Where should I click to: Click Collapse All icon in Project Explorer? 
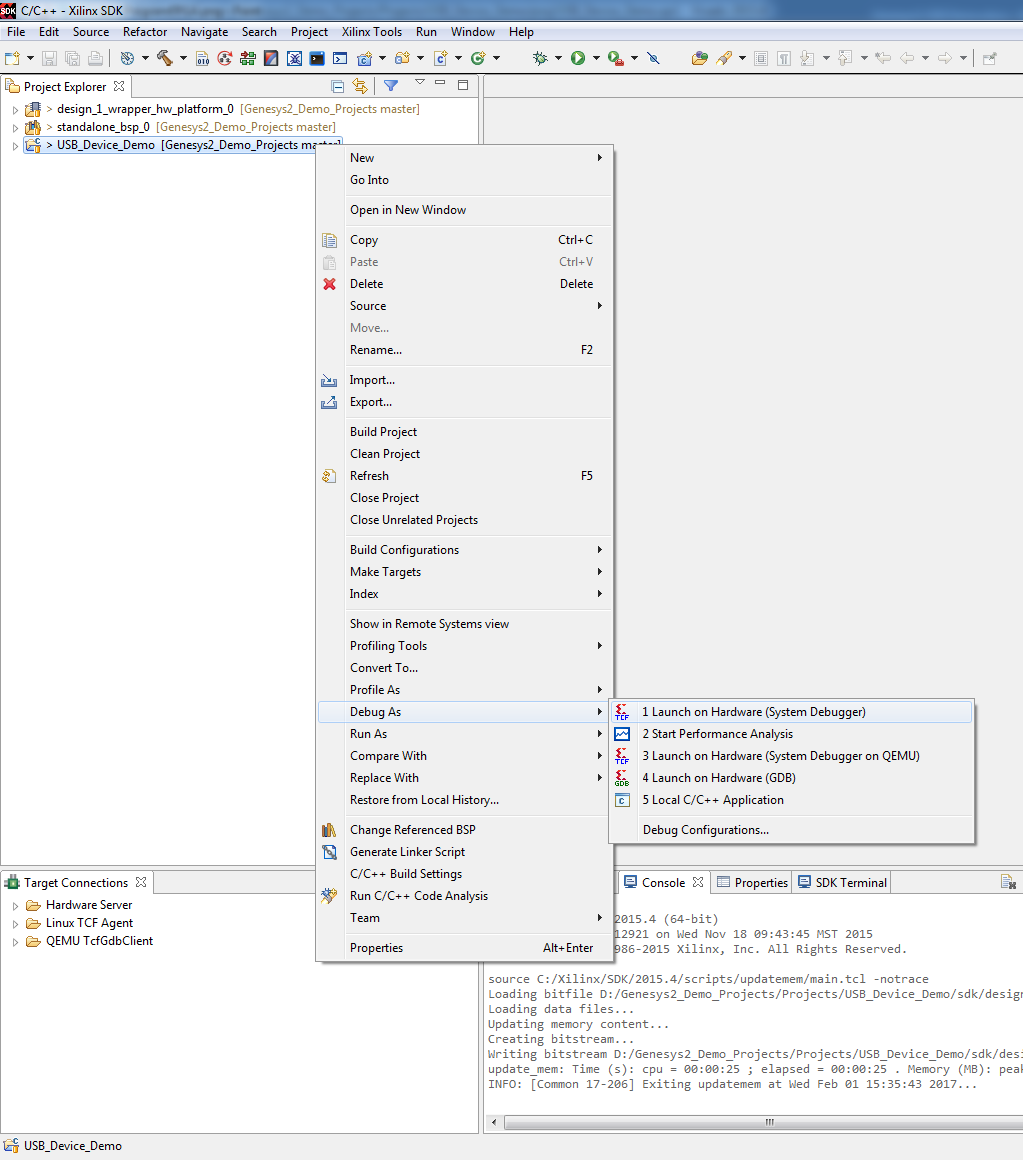[x=337, y=86]
